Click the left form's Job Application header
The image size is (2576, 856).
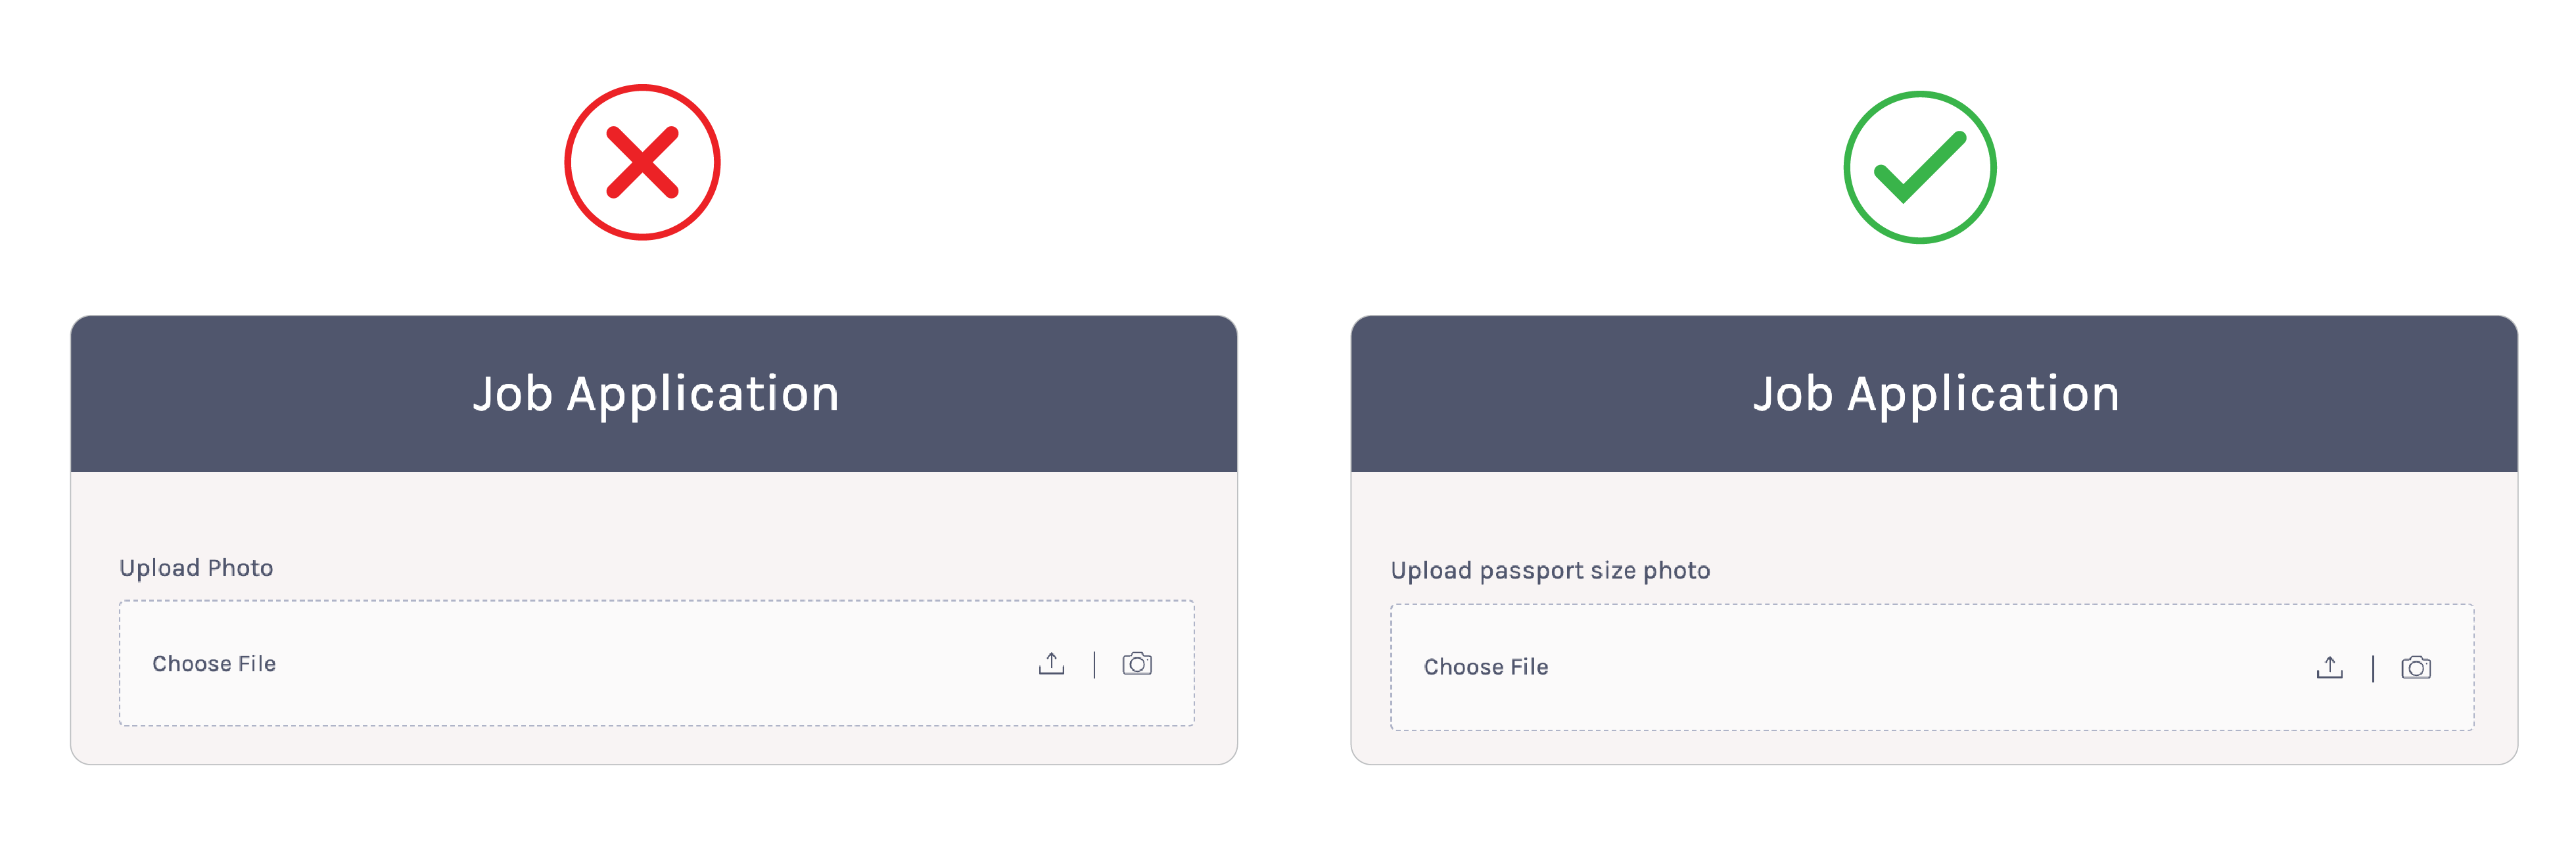655,394
